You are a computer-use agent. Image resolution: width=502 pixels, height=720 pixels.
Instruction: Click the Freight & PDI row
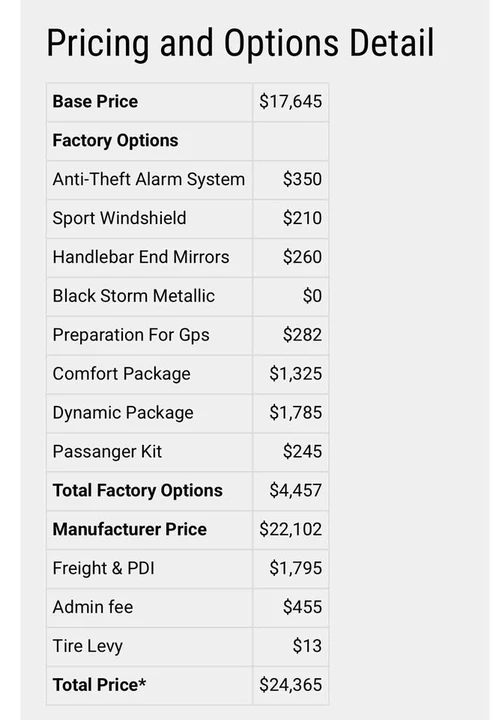[x=187, y=568]
